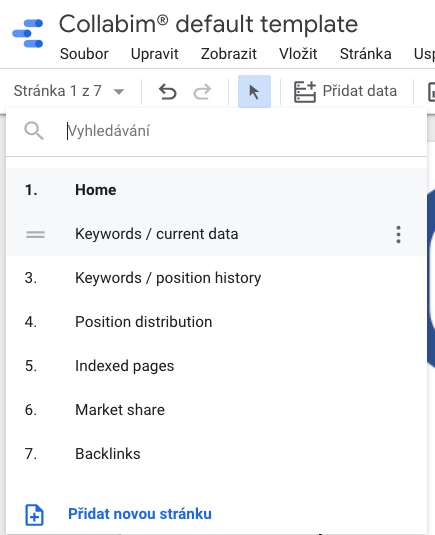
Task: Open three-dot menu for Keywords / current data
Action: (398, 234)
